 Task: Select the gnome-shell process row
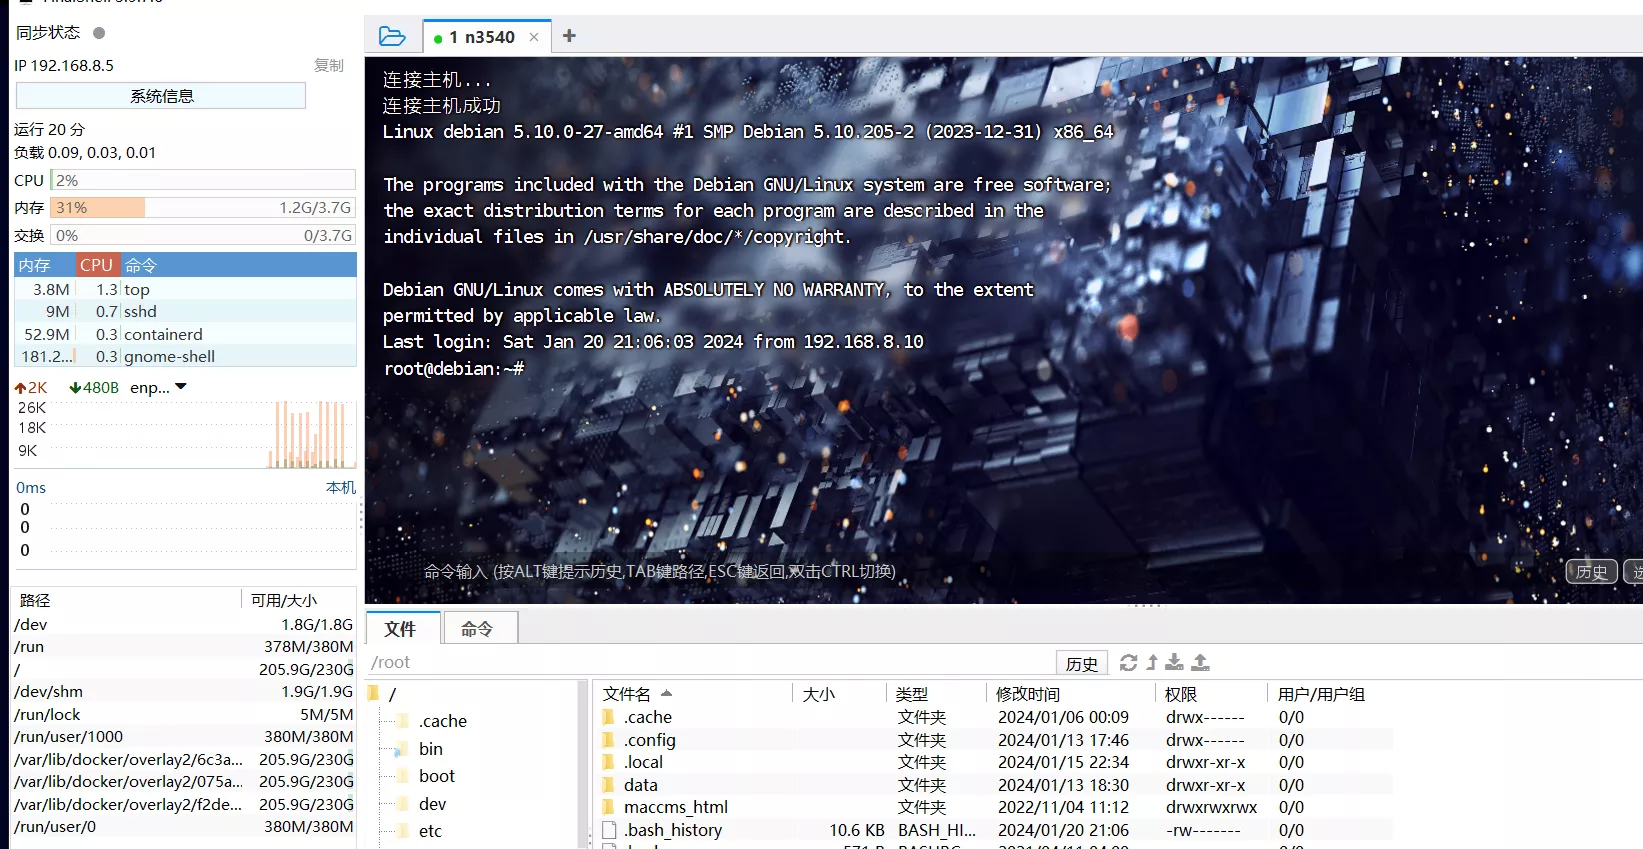point(185,356)
